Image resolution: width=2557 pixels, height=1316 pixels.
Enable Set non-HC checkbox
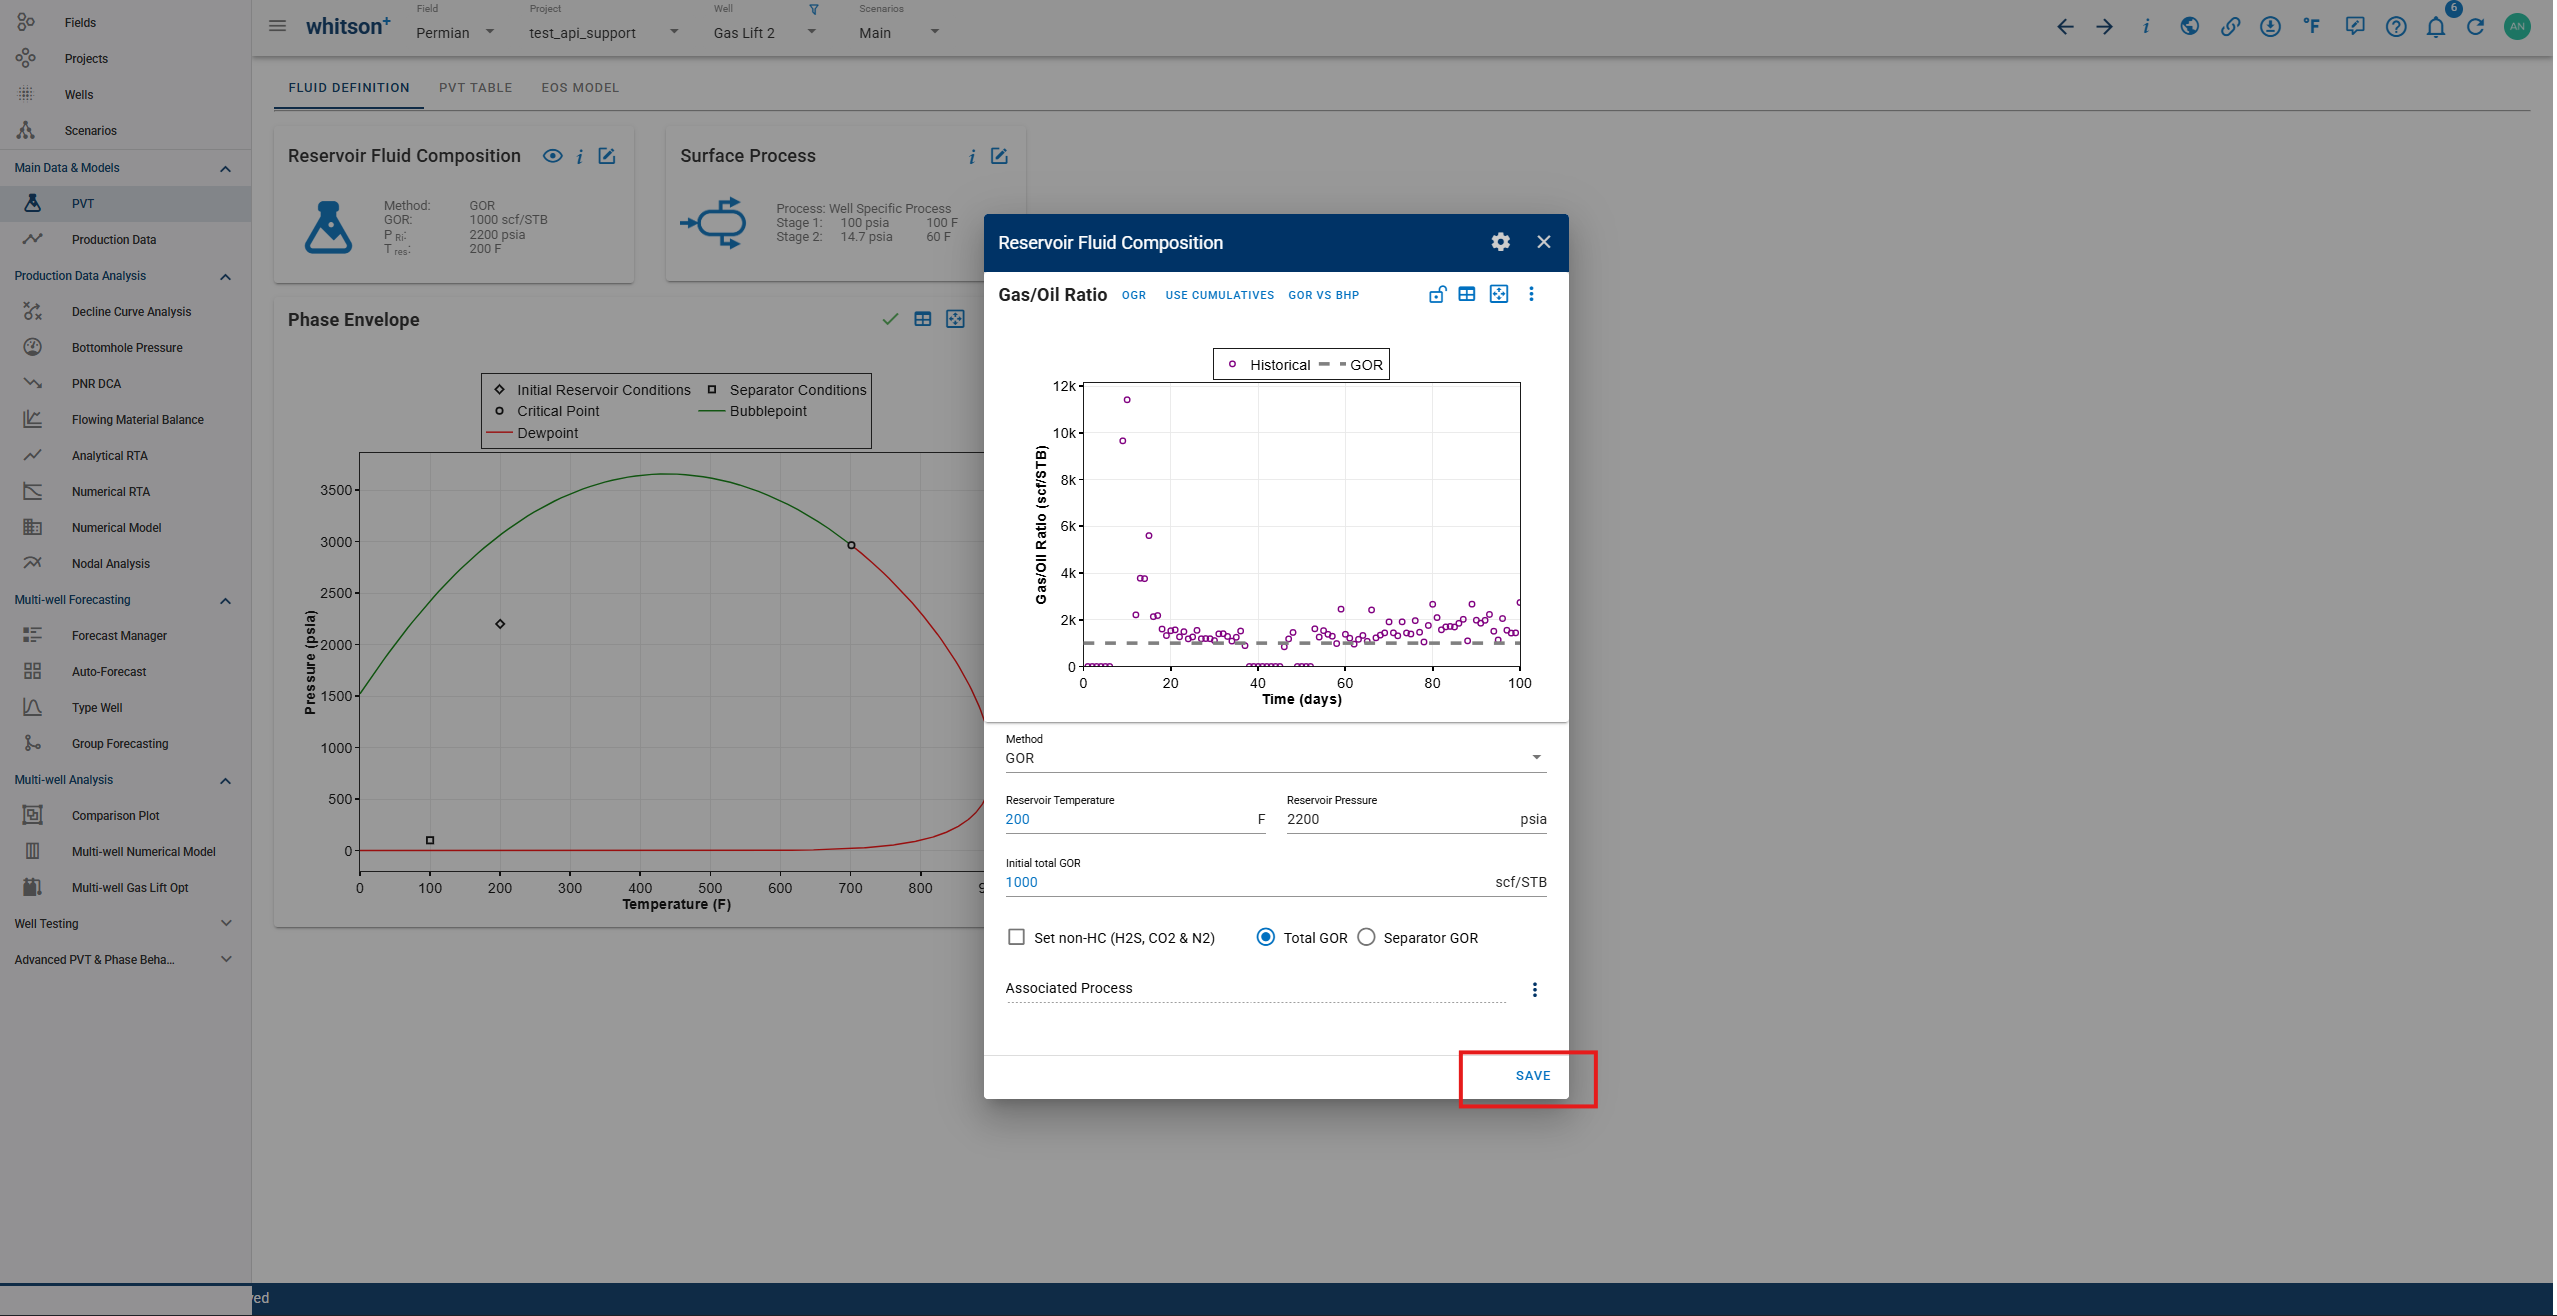click(1016, 937)
